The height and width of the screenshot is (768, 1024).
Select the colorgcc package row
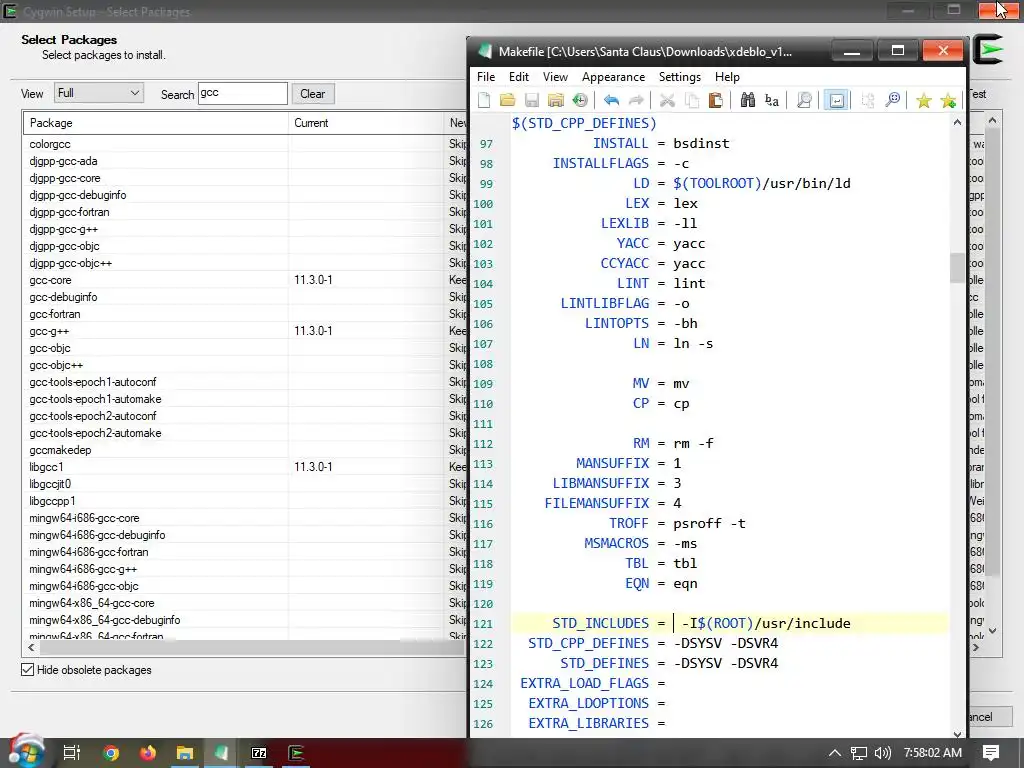pyautogui.click(x=245, y=144)
